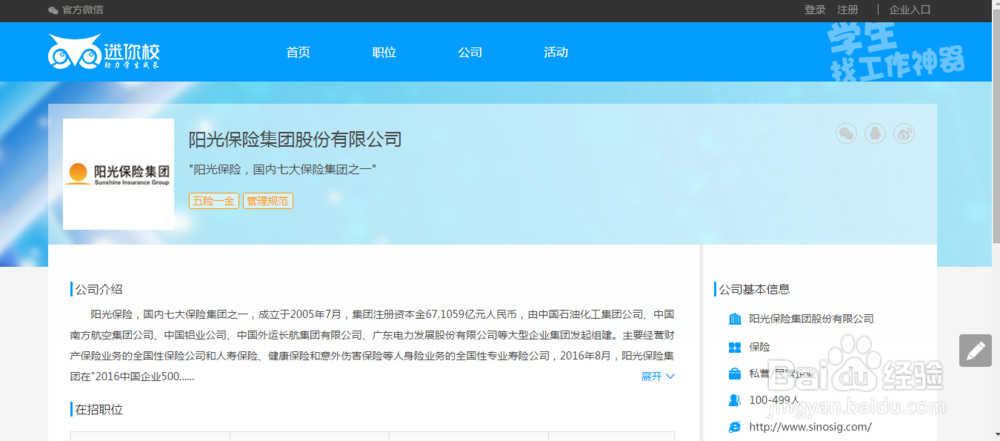
Task: Click the 五险一金 tag
Action: pos(214,201)
